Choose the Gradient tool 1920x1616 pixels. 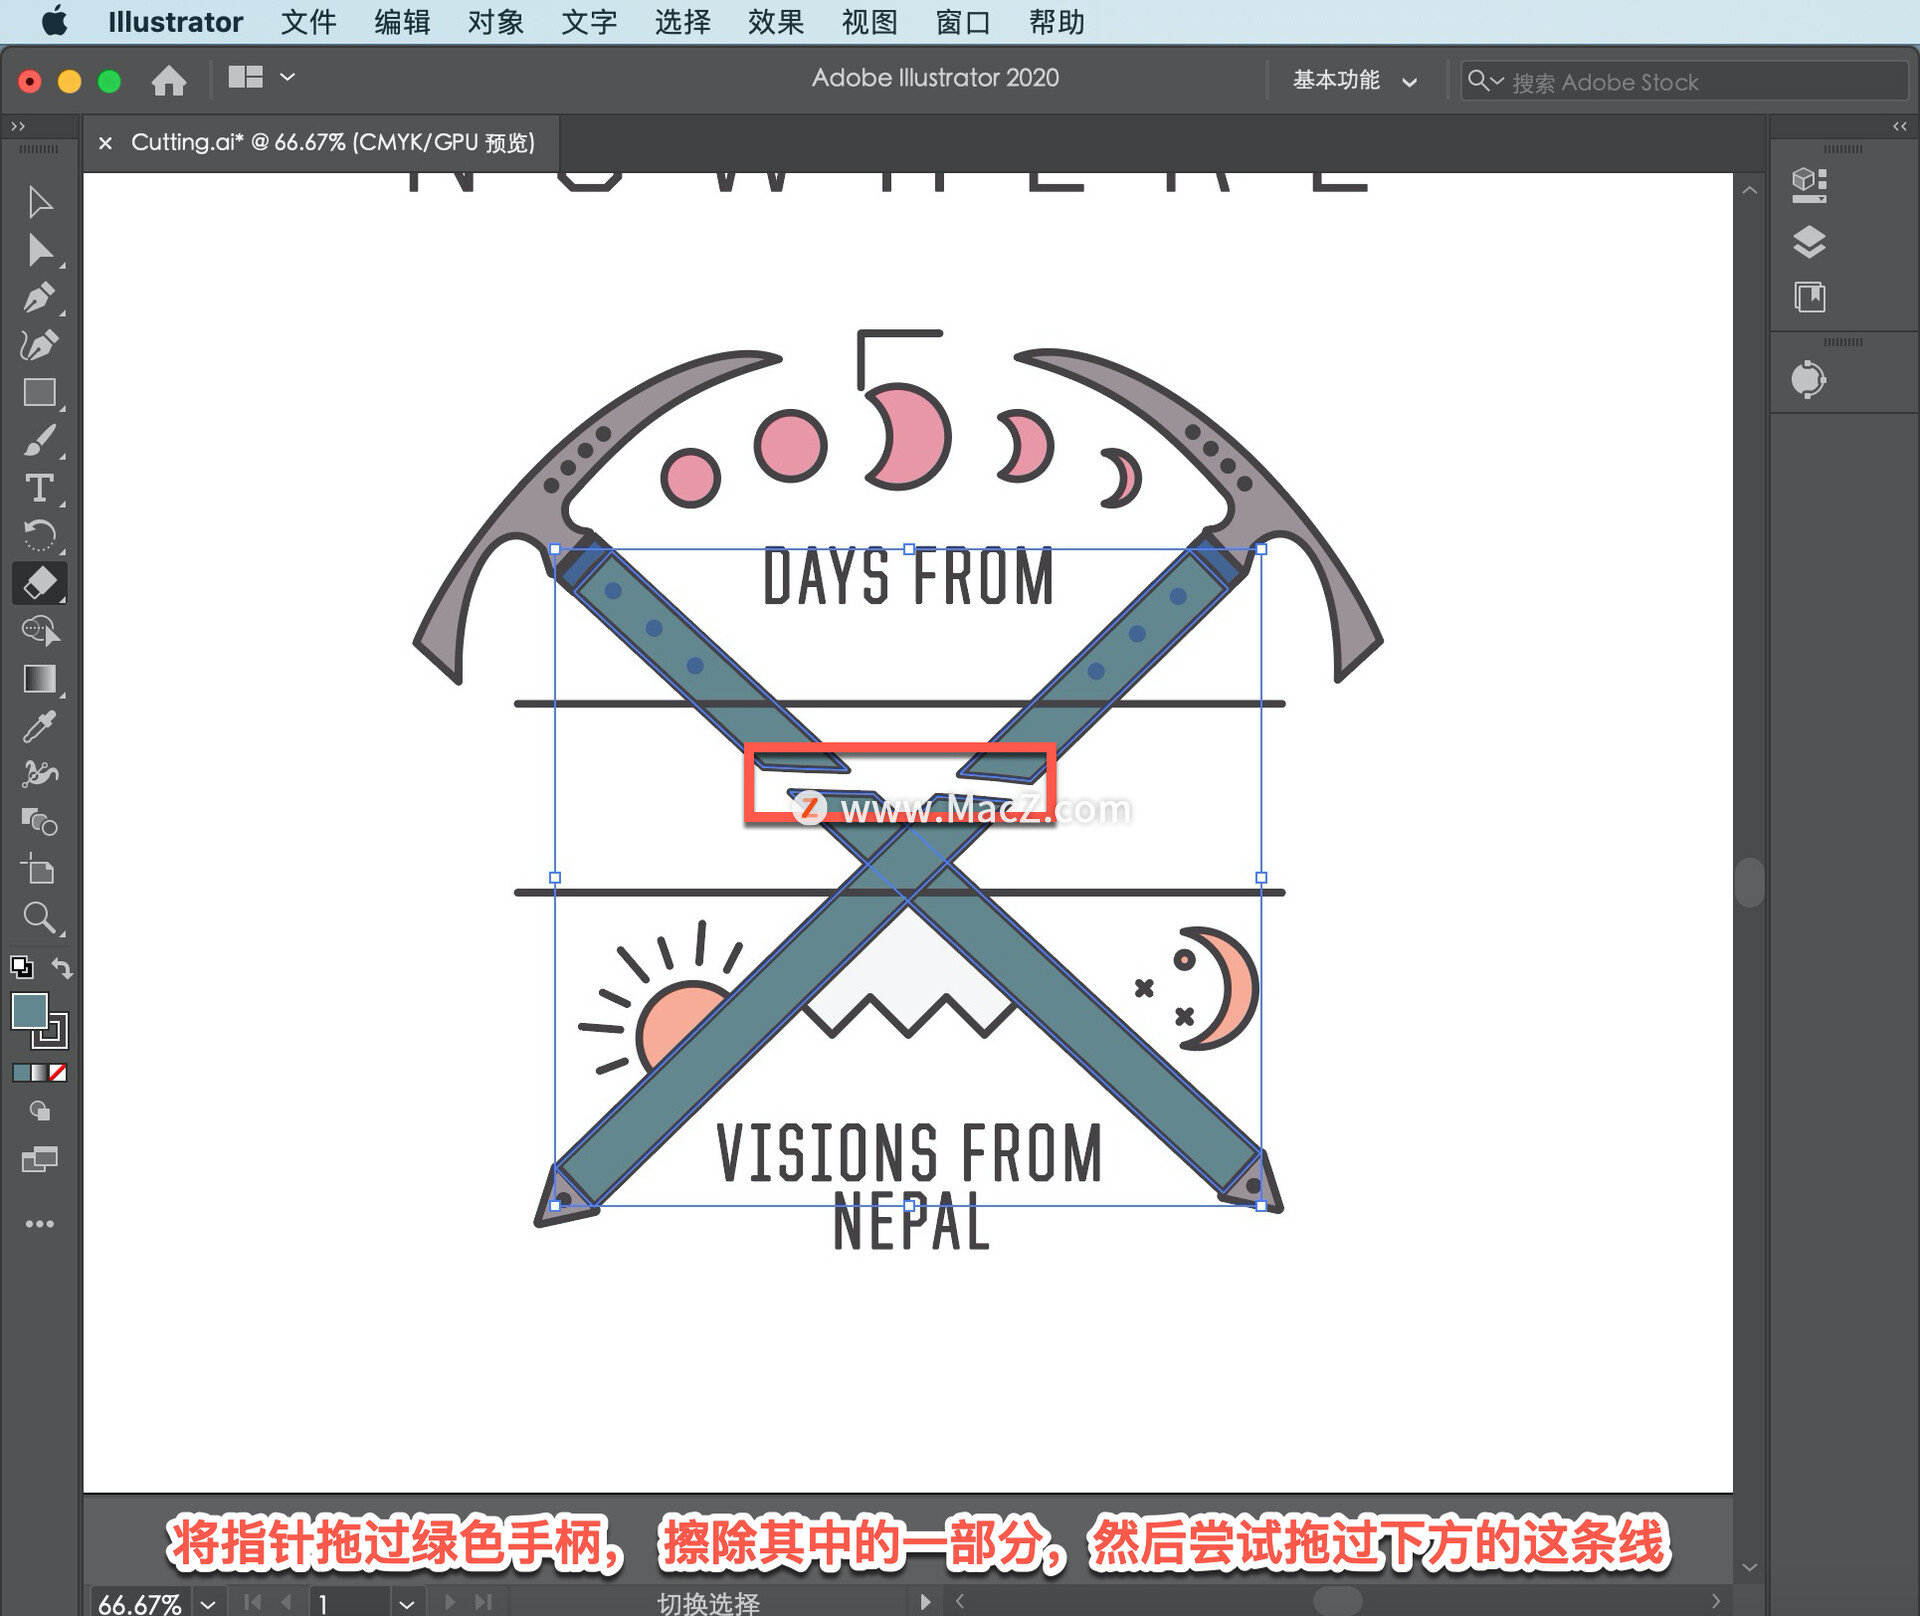(39, 679)
